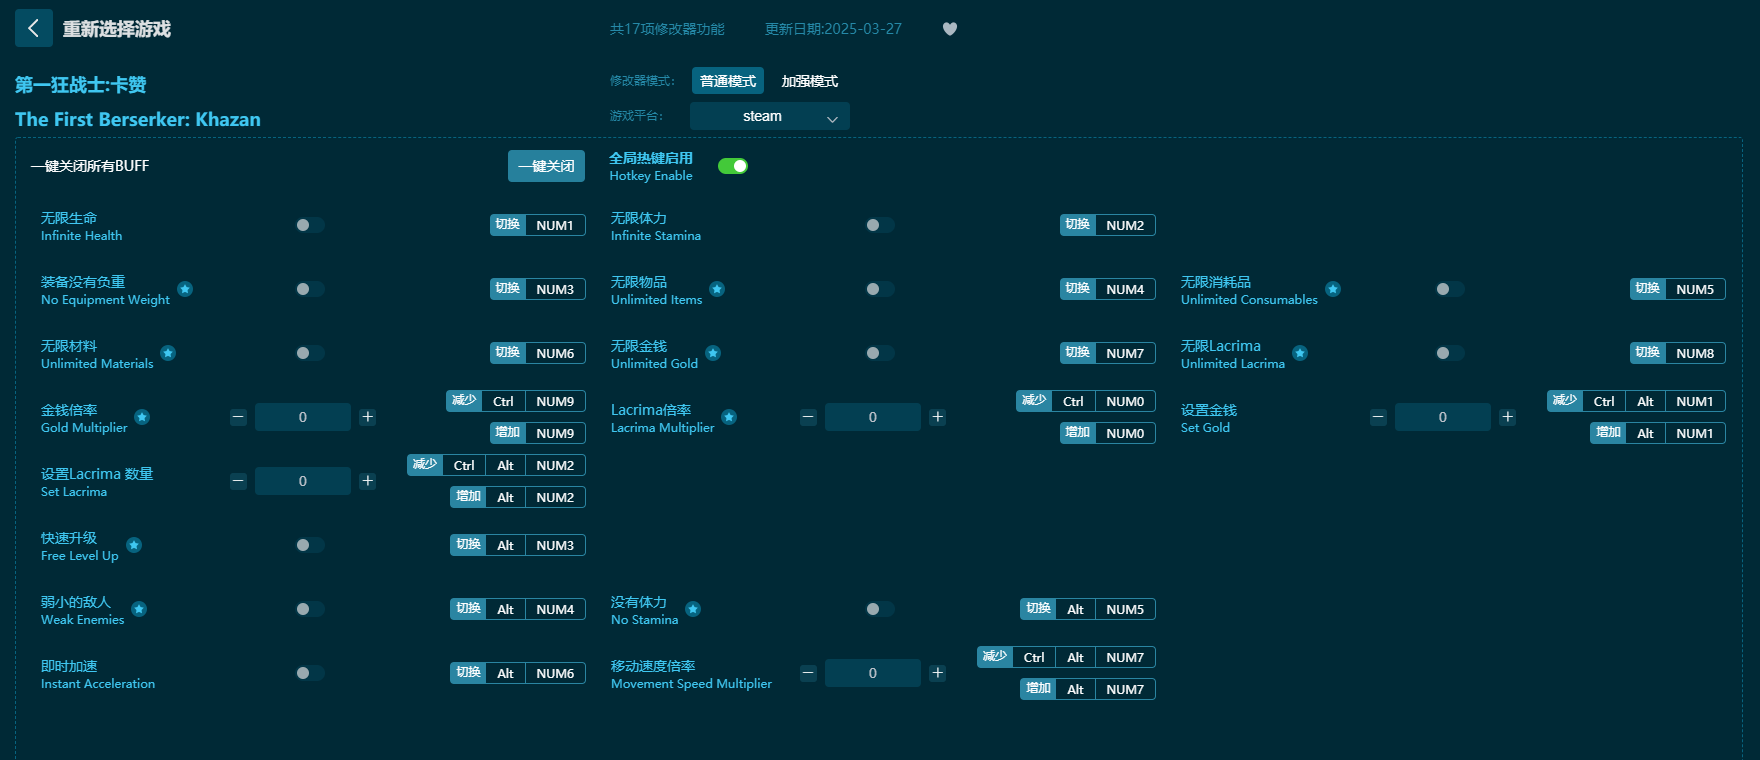Toggle Infinite Stamina switch
Screen dimensions: 1760x760
pyautogui.click(x=880, y=225)
